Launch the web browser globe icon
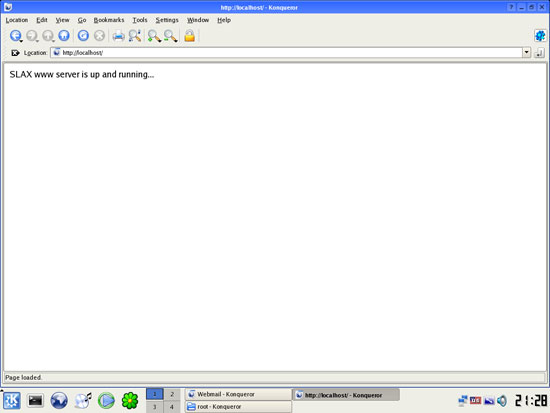 point(59,400)
